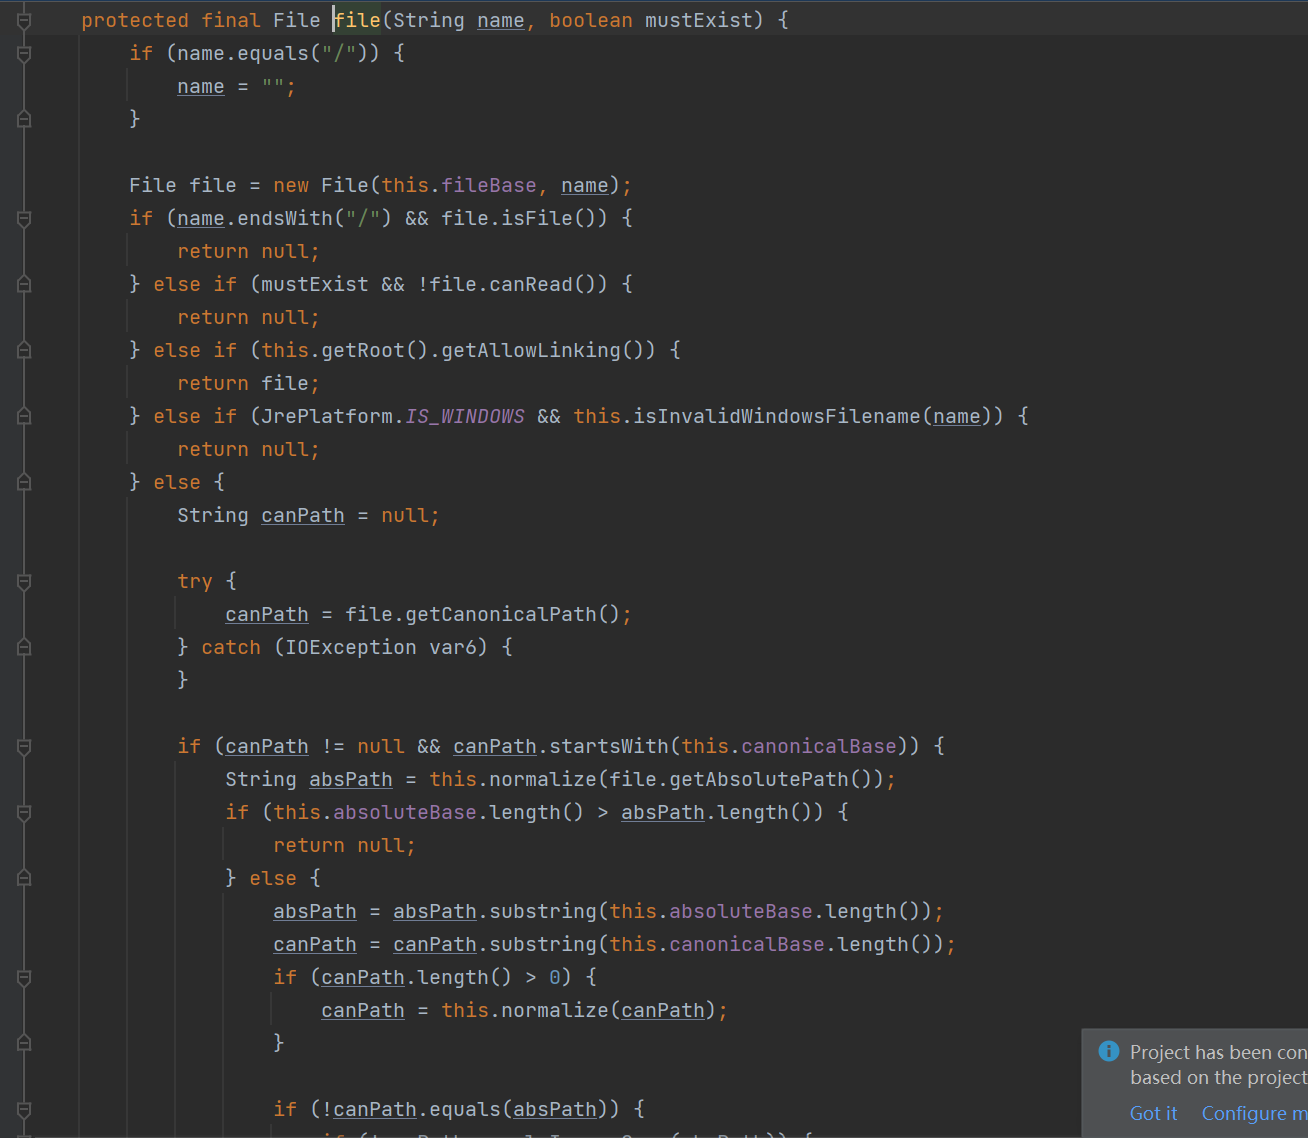
Task: Place caret on isInvalidWindowsFilename method call
Action: pos(776,416)
